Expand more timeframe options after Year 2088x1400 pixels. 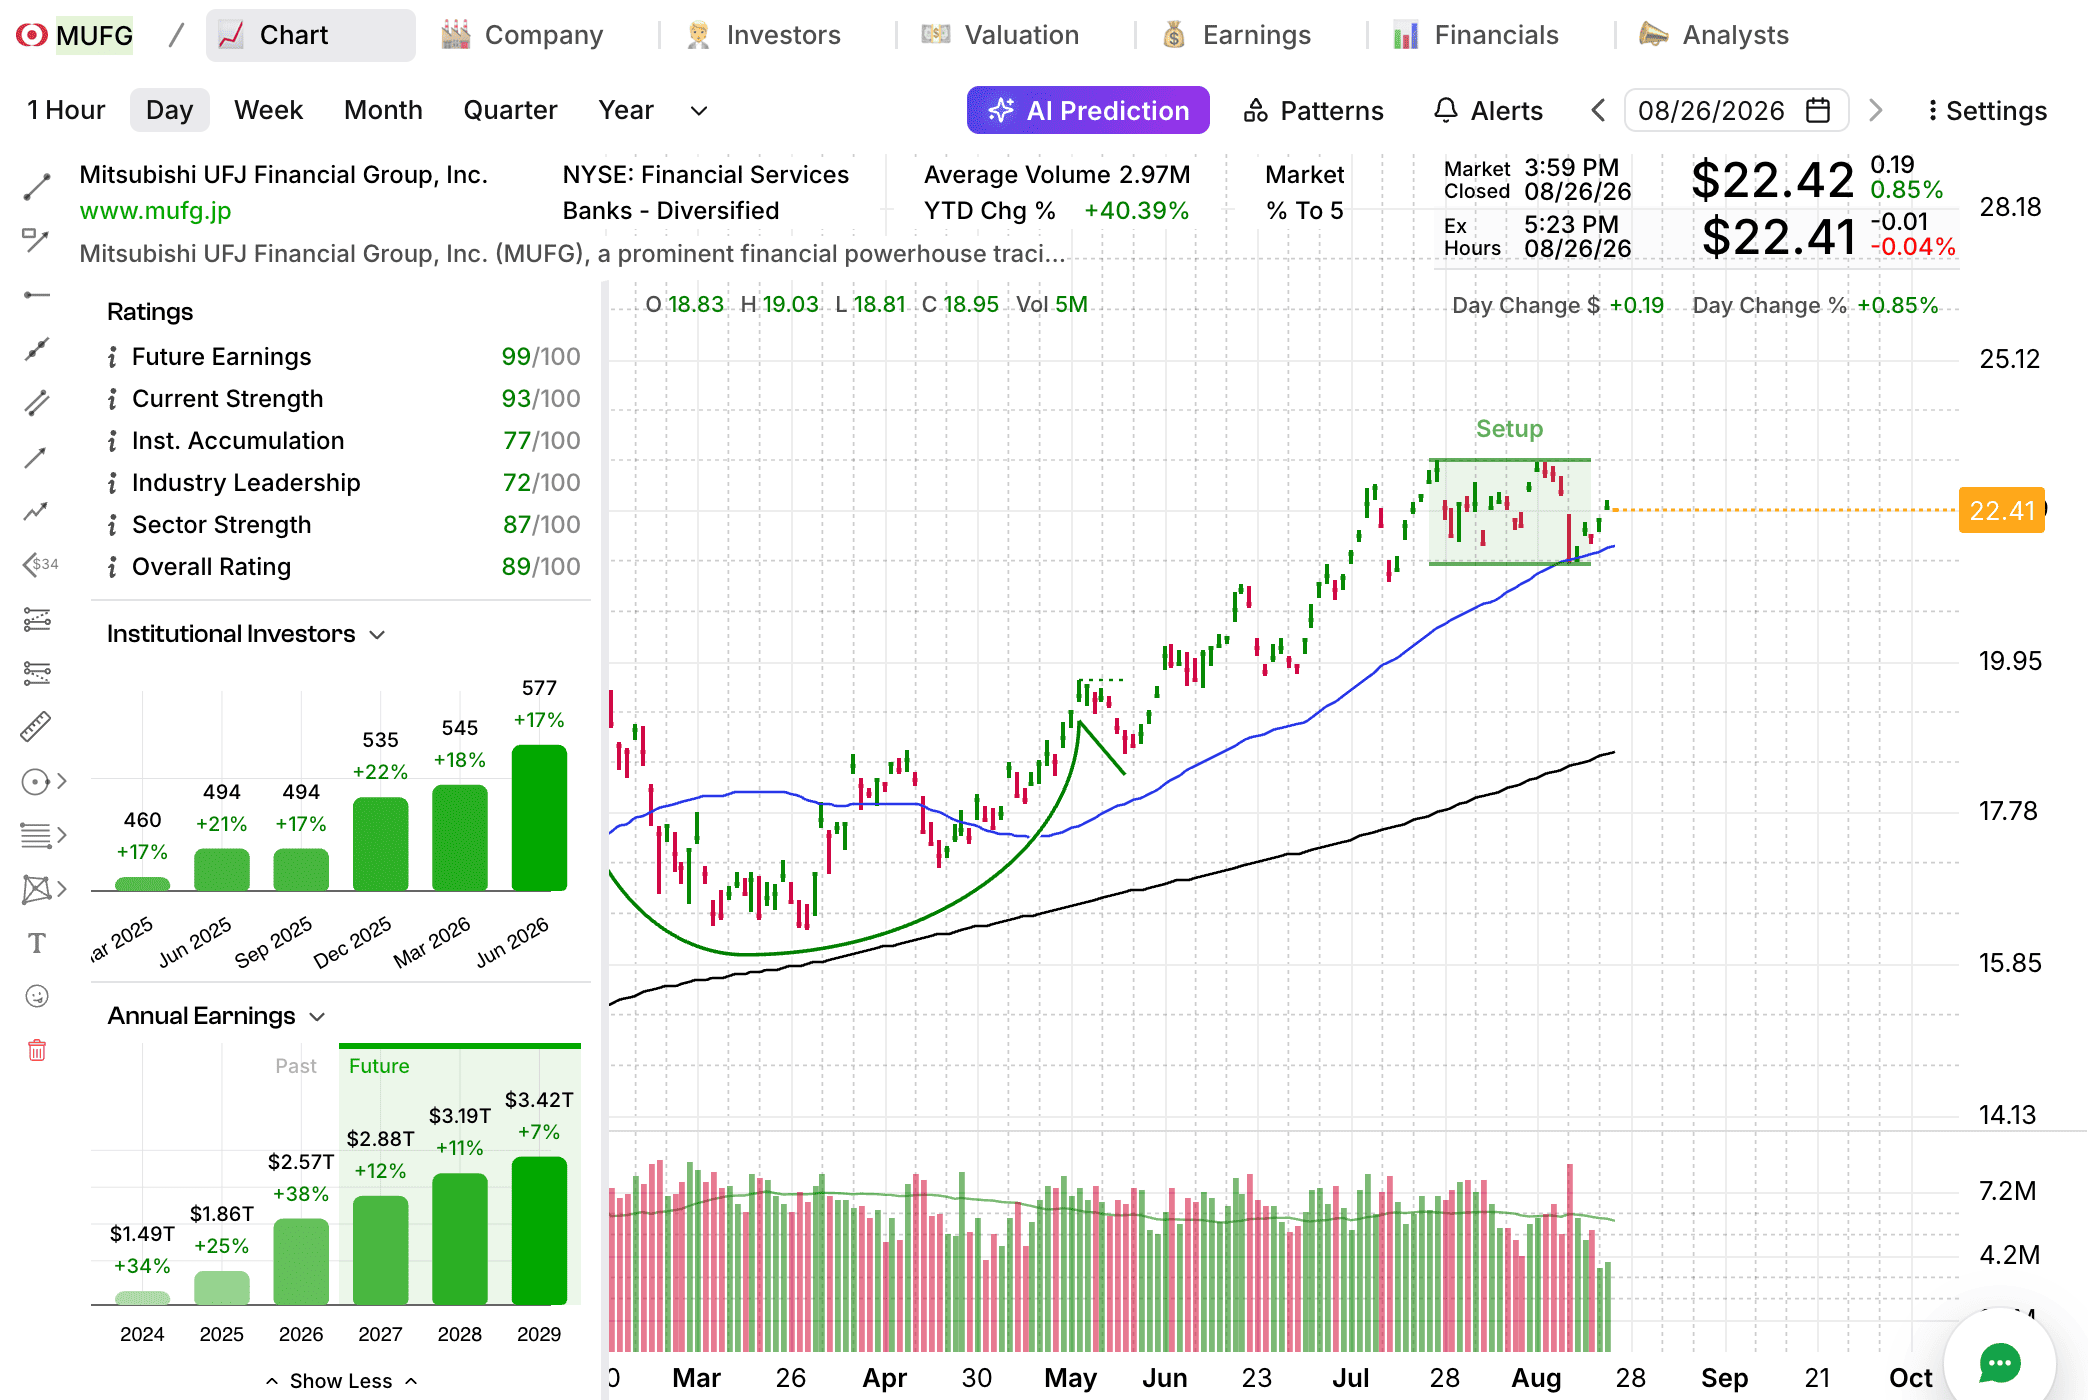pyautogui.click(x=699, y=110)
